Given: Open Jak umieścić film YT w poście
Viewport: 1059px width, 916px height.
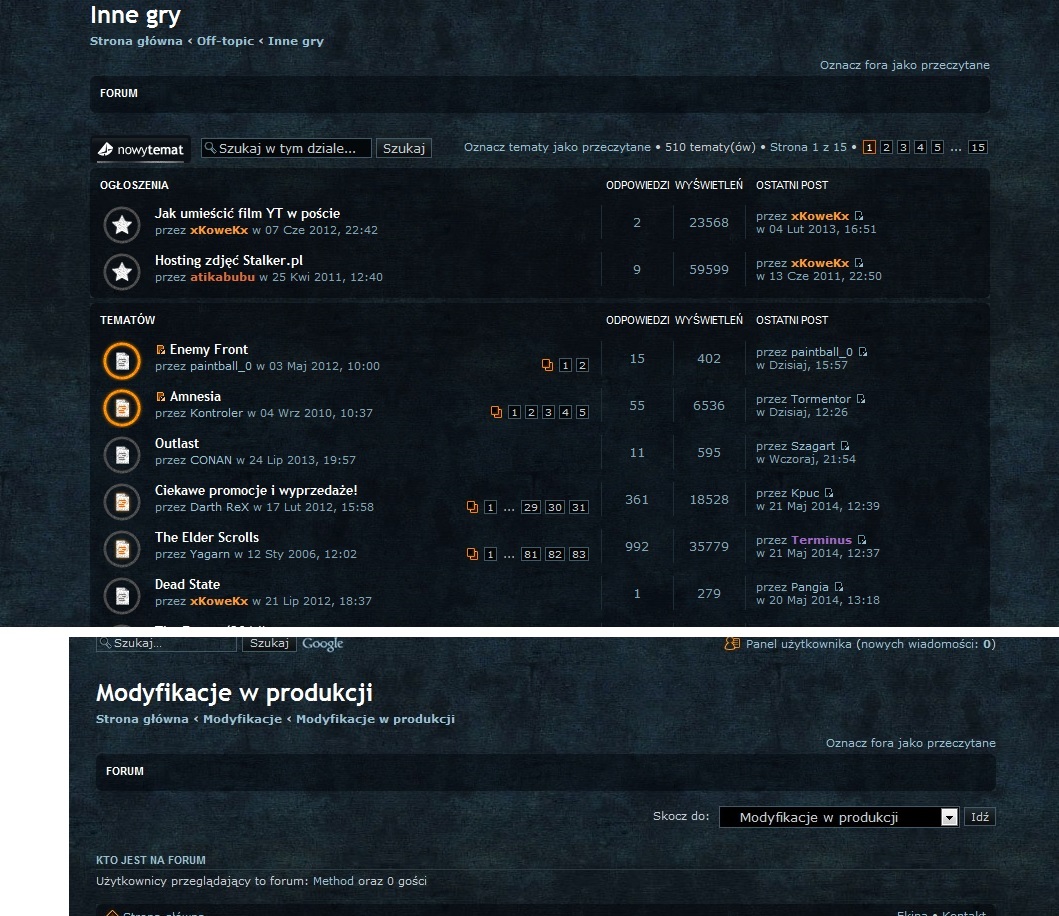Looking at the screenshot, I should (247, 213).
